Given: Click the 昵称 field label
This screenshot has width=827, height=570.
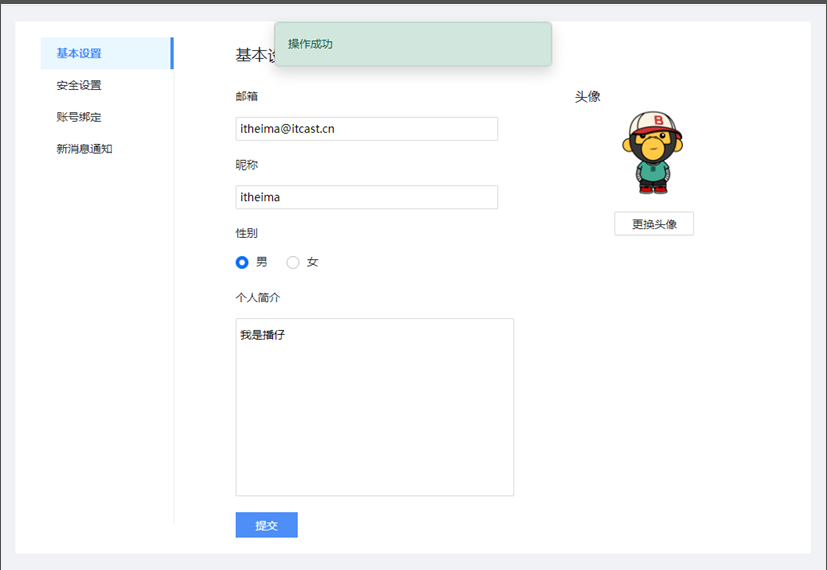Looking at the screenshot, I should click(x=247, y=164).
